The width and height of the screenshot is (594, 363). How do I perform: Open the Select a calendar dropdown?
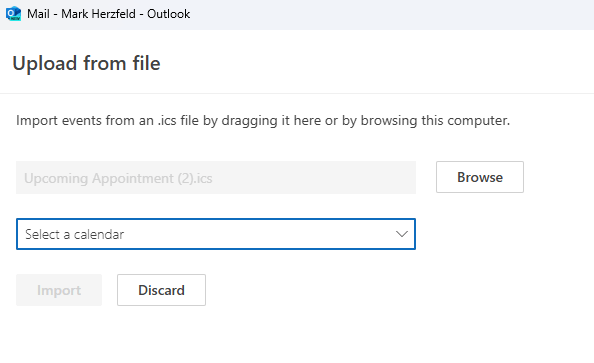click(x=216, y=234)
